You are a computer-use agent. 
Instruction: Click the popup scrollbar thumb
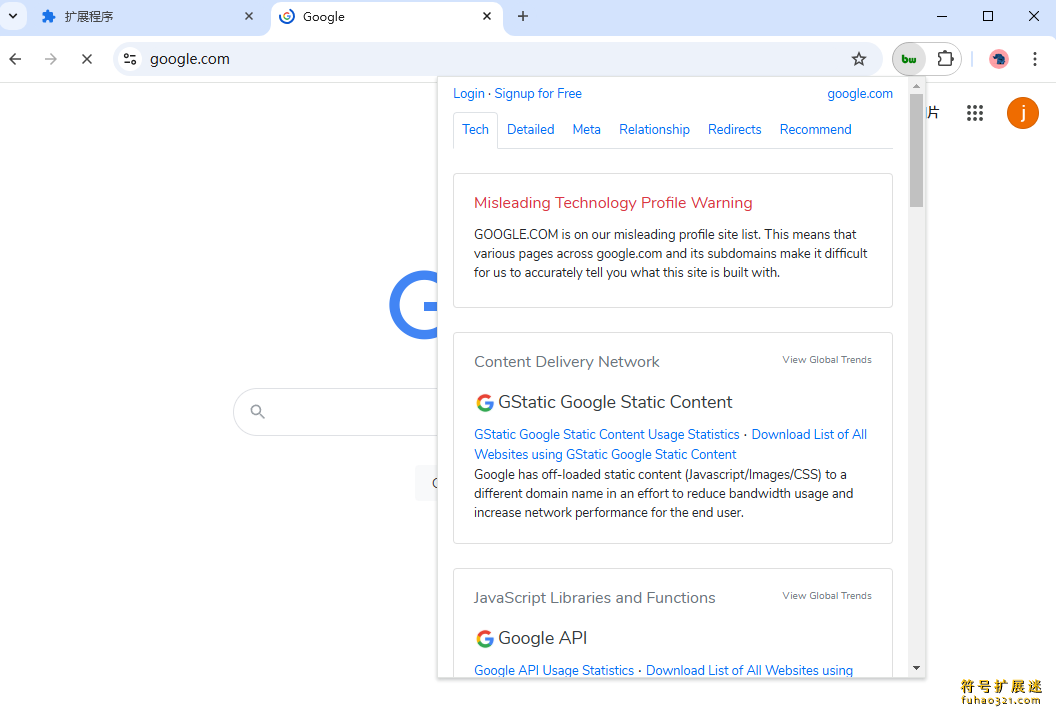click(916, 150)
